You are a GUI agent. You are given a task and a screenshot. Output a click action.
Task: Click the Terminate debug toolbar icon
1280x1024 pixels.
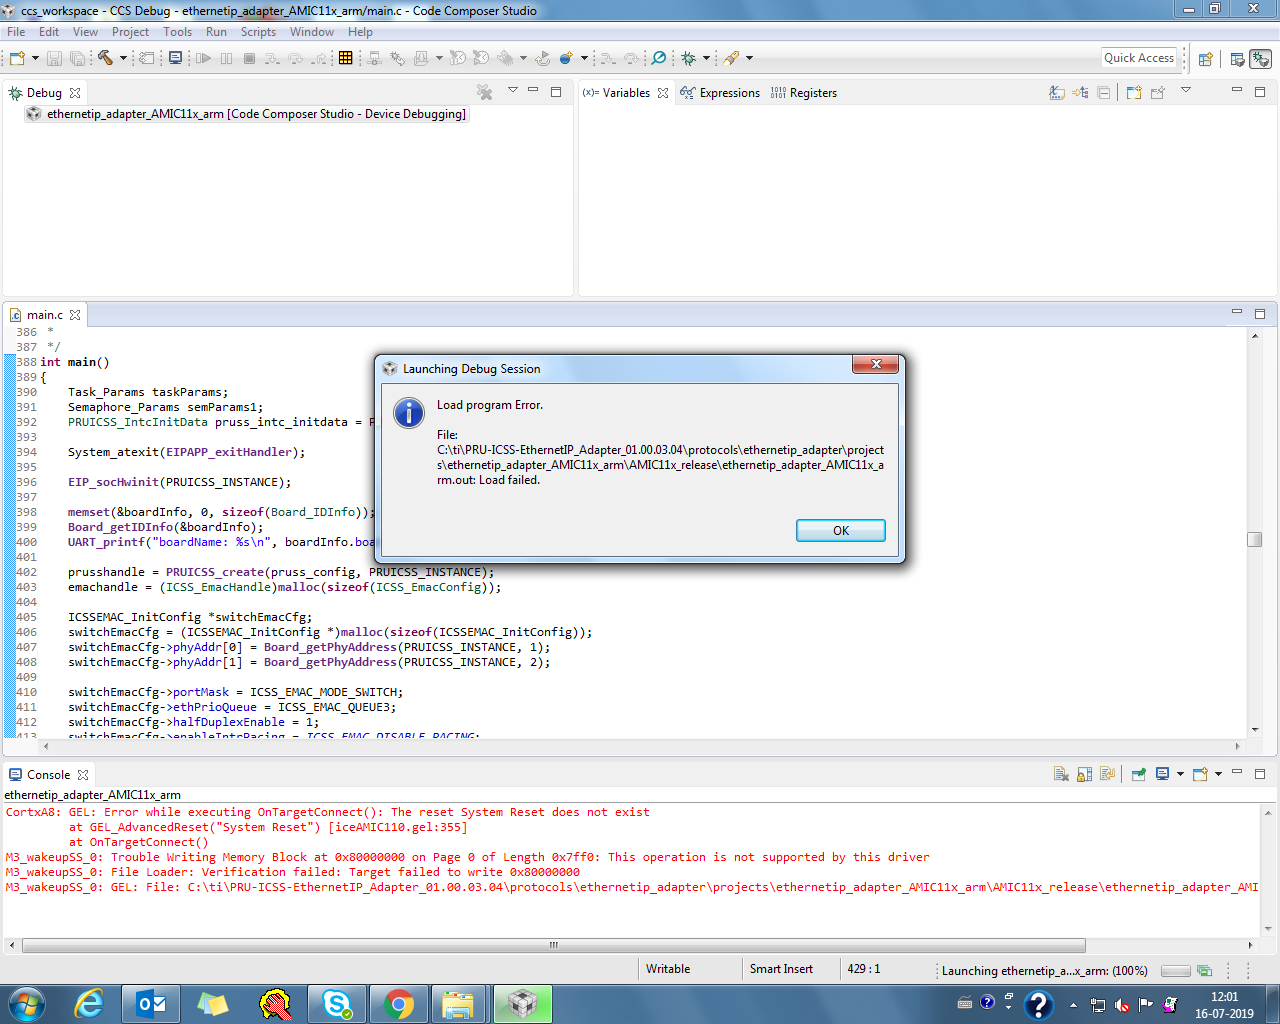(250, 58)
